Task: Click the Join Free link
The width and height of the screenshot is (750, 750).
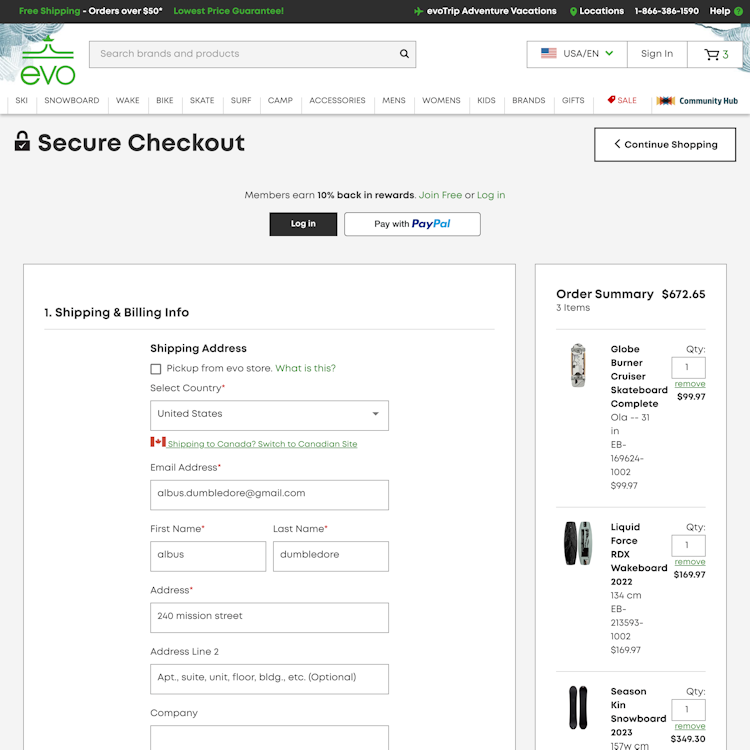Action: point(440,195)
